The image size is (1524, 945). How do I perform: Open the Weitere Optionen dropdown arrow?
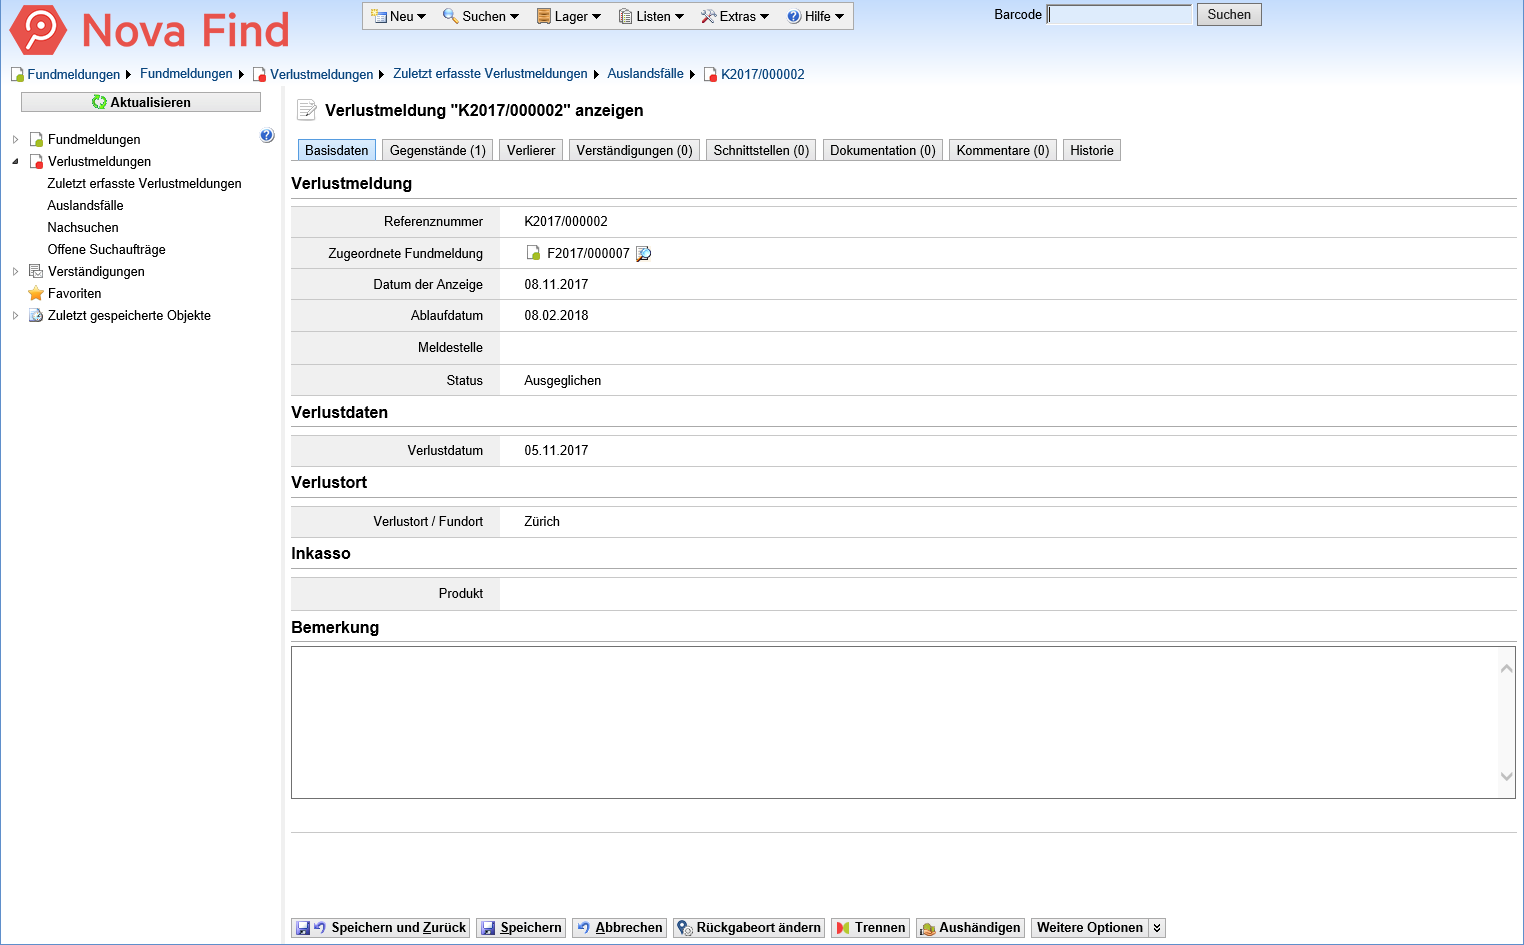pyautogui.click(x=1157, y=928)
